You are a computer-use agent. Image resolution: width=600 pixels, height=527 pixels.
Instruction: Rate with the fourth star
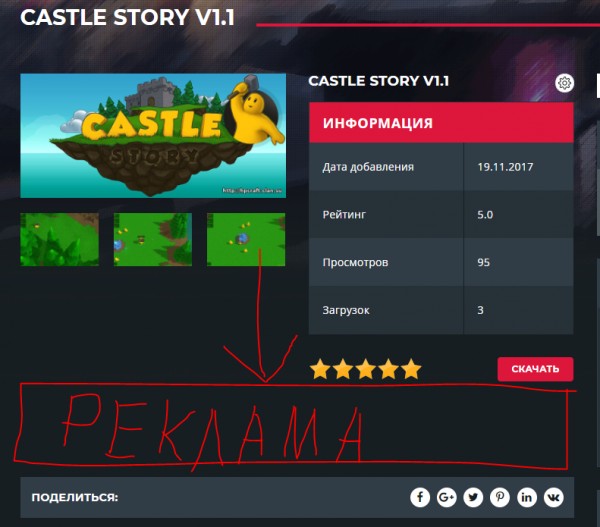[x=388, y=369]
